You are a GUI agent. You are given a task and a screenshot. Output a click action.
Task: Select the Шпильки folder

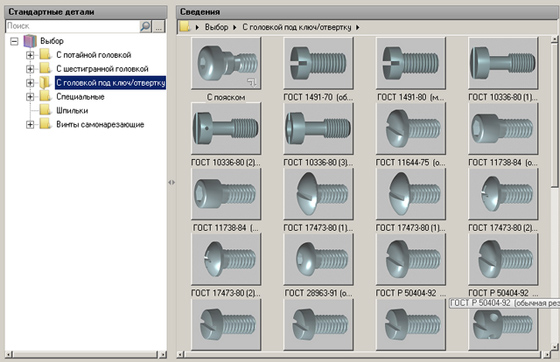point(72,111)
